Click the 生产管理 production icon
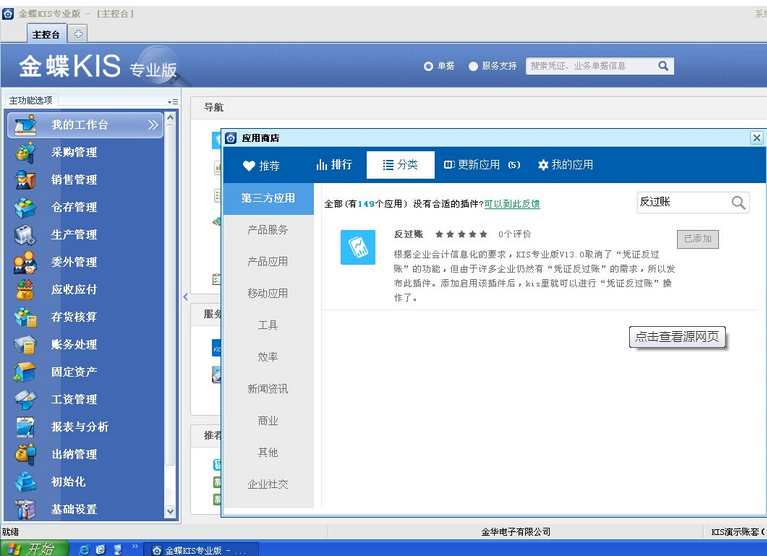 point(25,235)
